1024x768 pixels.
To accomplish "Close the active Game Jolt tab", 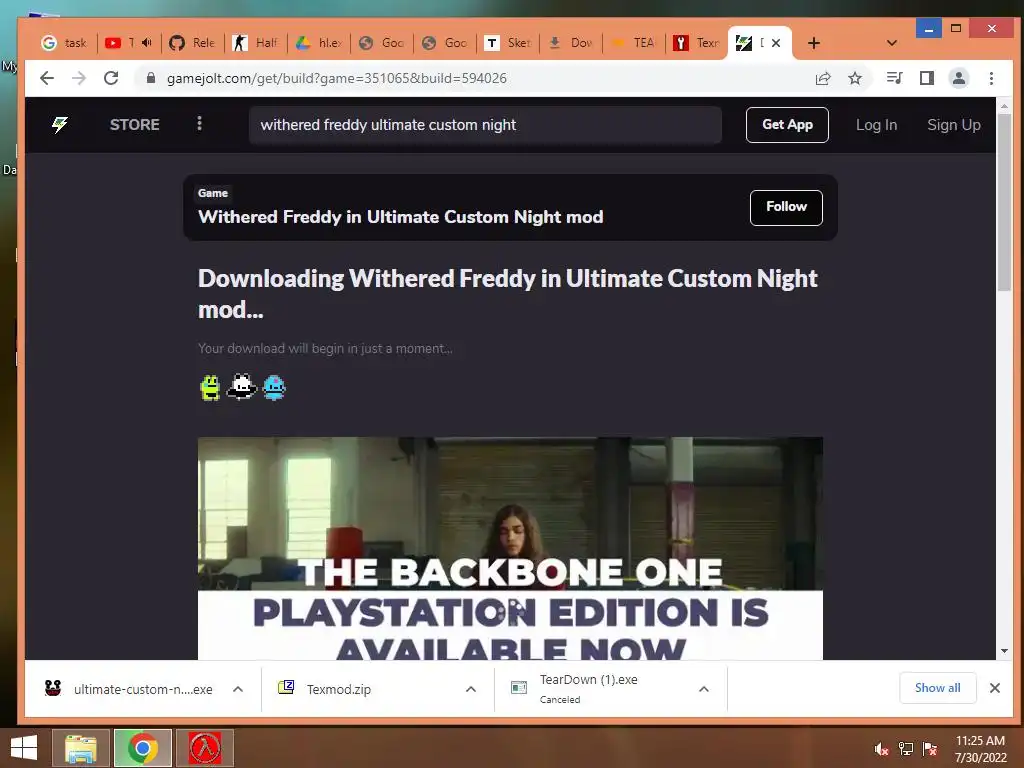I will [x=776, y=43].
